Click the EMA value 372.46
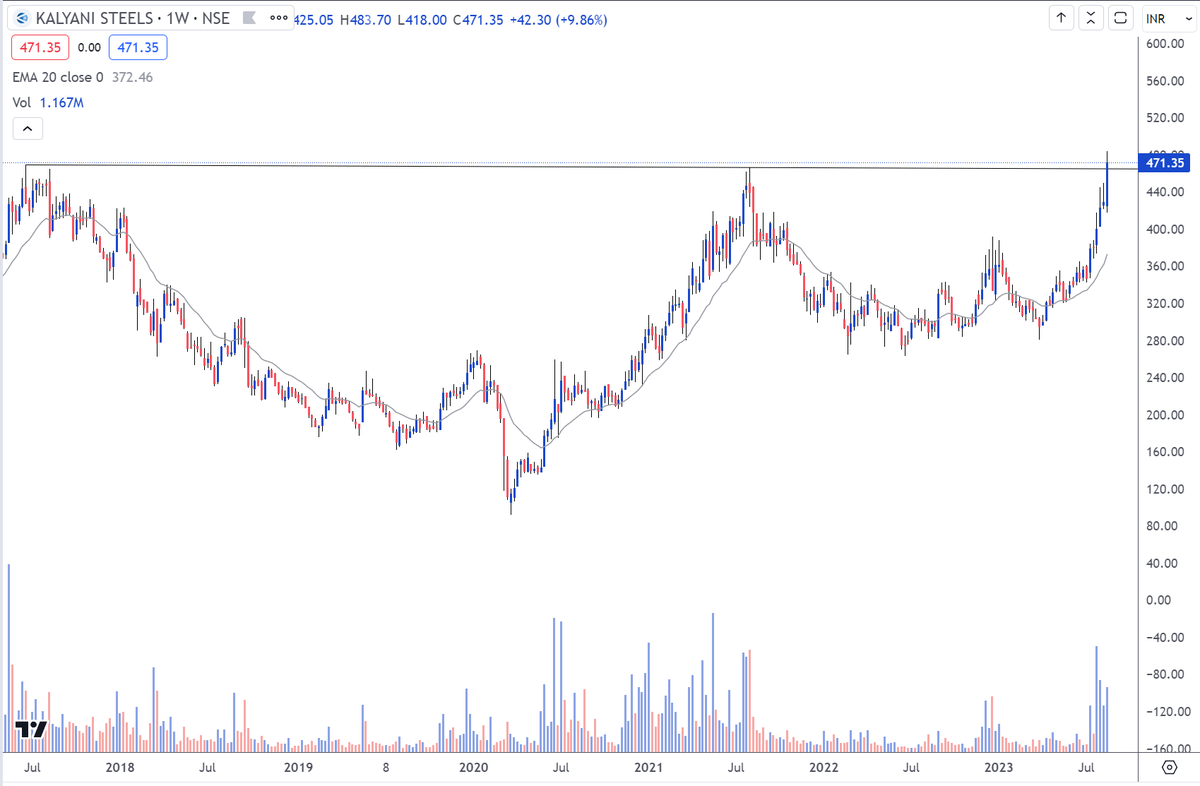The height and width of the screenshot is (786, 1200). (133, 77)
